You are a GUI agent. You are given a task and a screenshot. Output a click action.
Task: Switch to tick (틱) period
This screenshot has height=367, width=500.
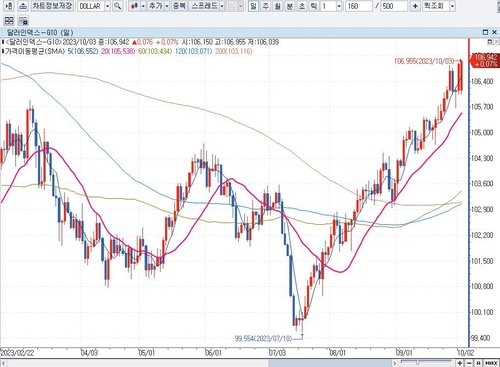313,6
